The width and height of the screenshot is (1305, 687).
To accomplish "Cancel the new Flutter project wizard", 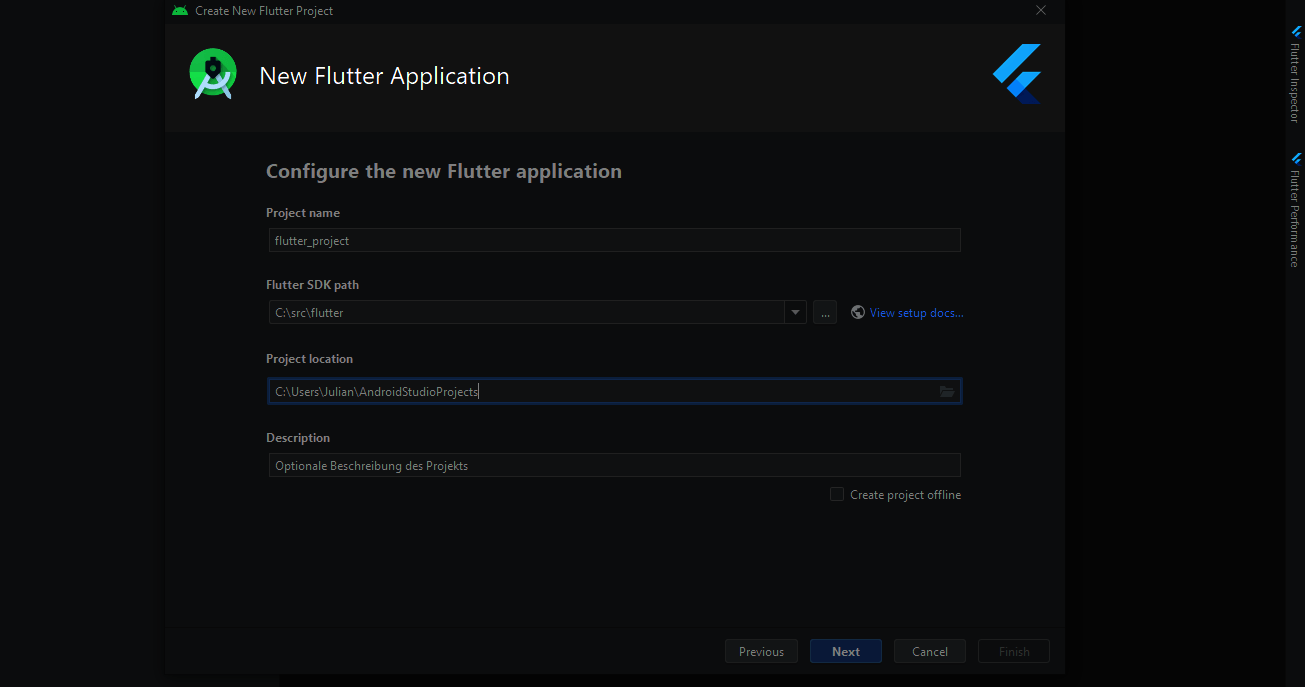I will pyautogui.click(x=930, y=651).
